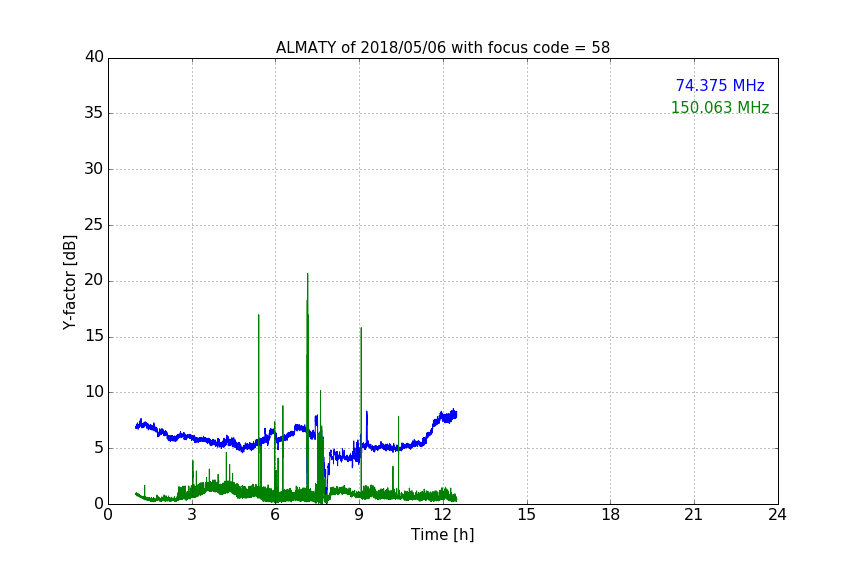
Task: Select the green '150.063 MHz' legend label
Action: [x=720, y=107]
